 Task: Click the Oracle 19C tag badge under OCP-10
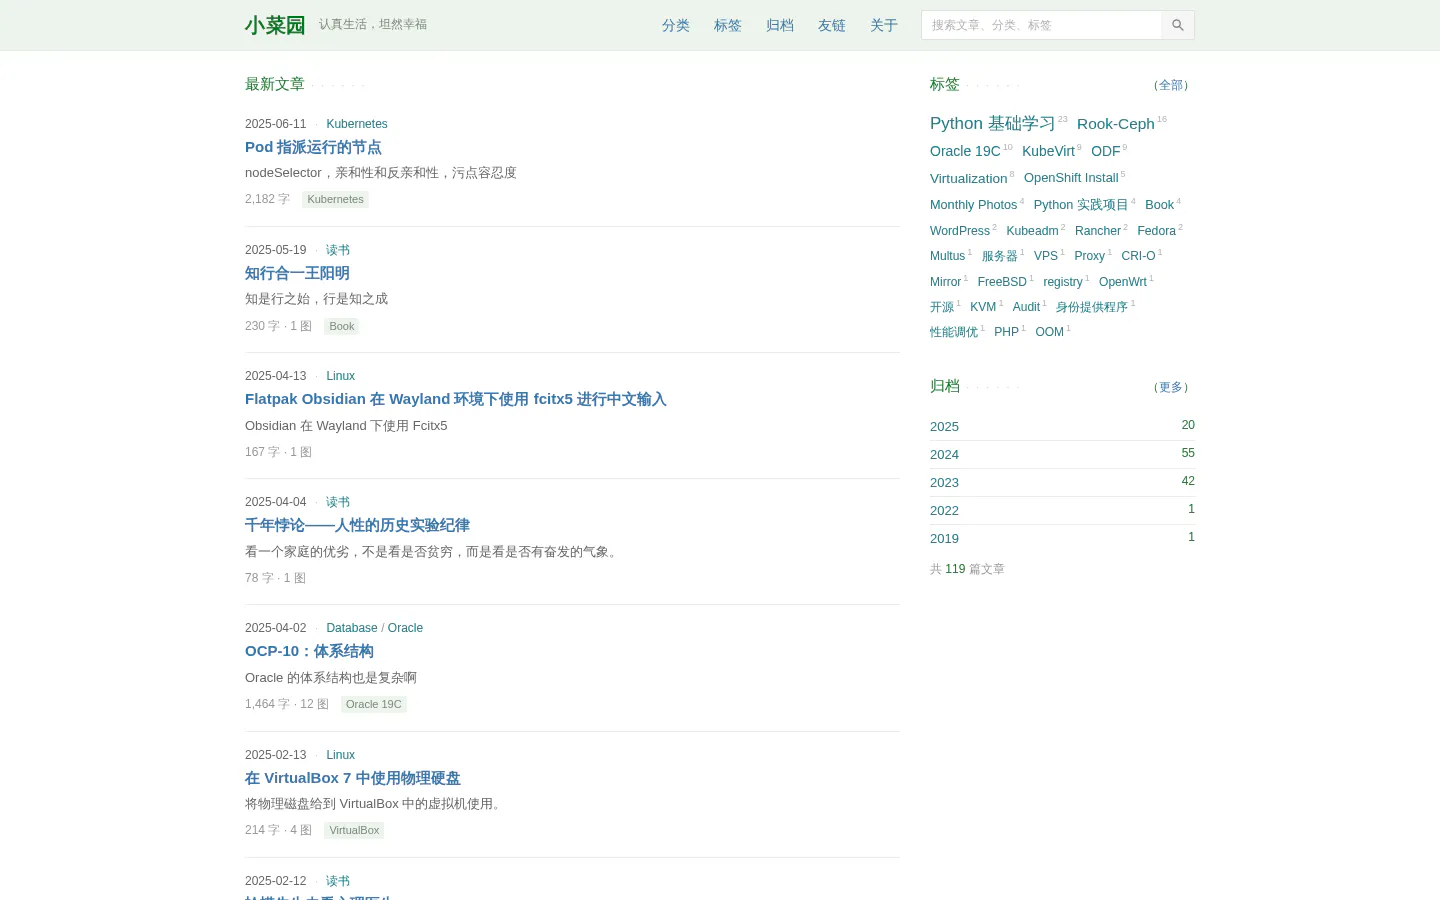pos(374,704)
